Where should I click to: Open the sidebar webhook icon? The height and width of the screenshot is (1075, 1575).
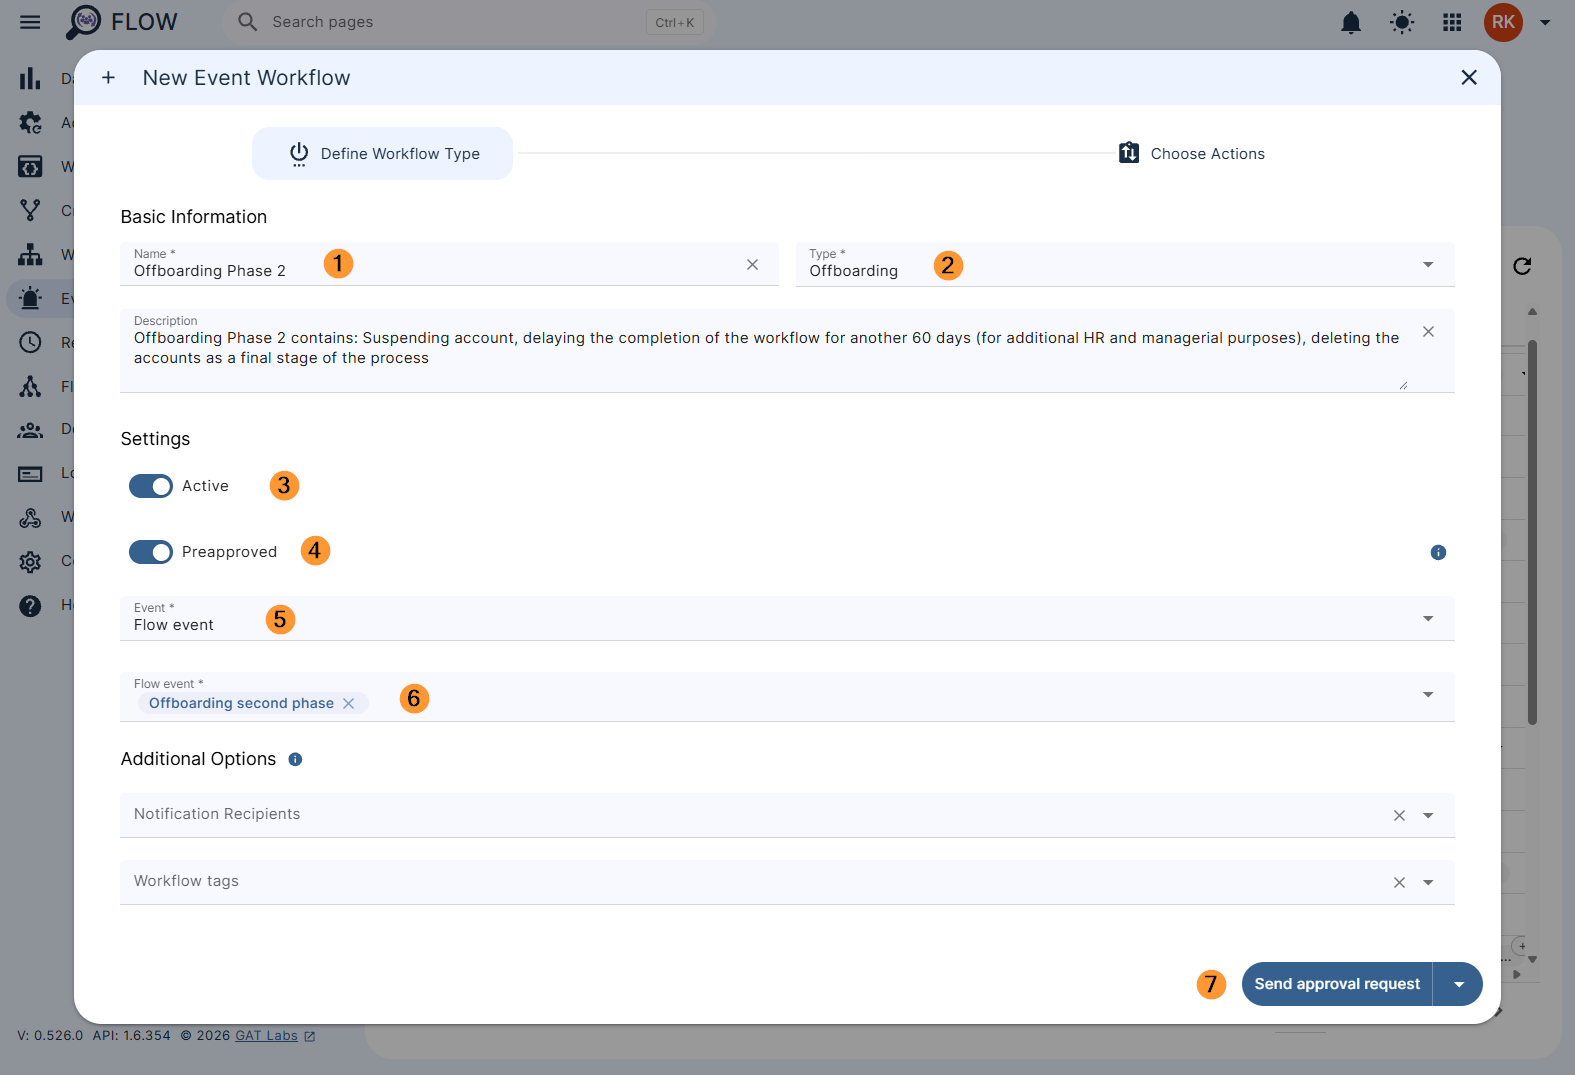click(x=30, y=517)
